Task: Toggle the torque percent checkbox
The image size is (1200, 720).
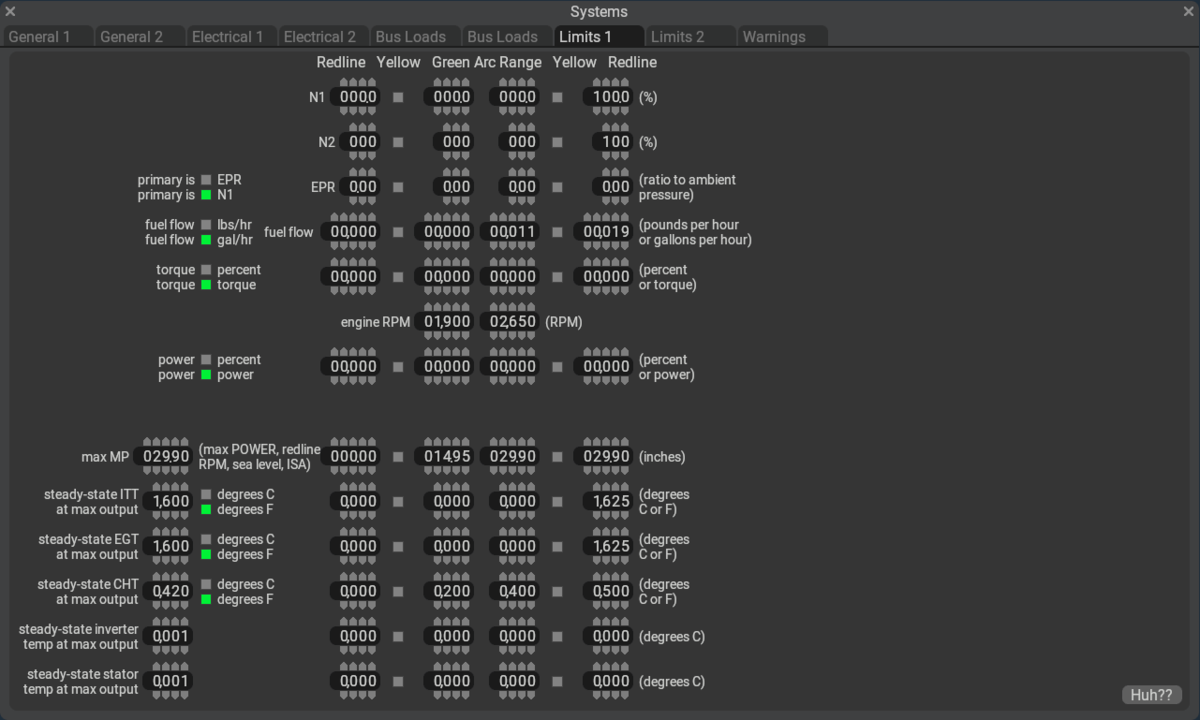Action: (206, 270)
